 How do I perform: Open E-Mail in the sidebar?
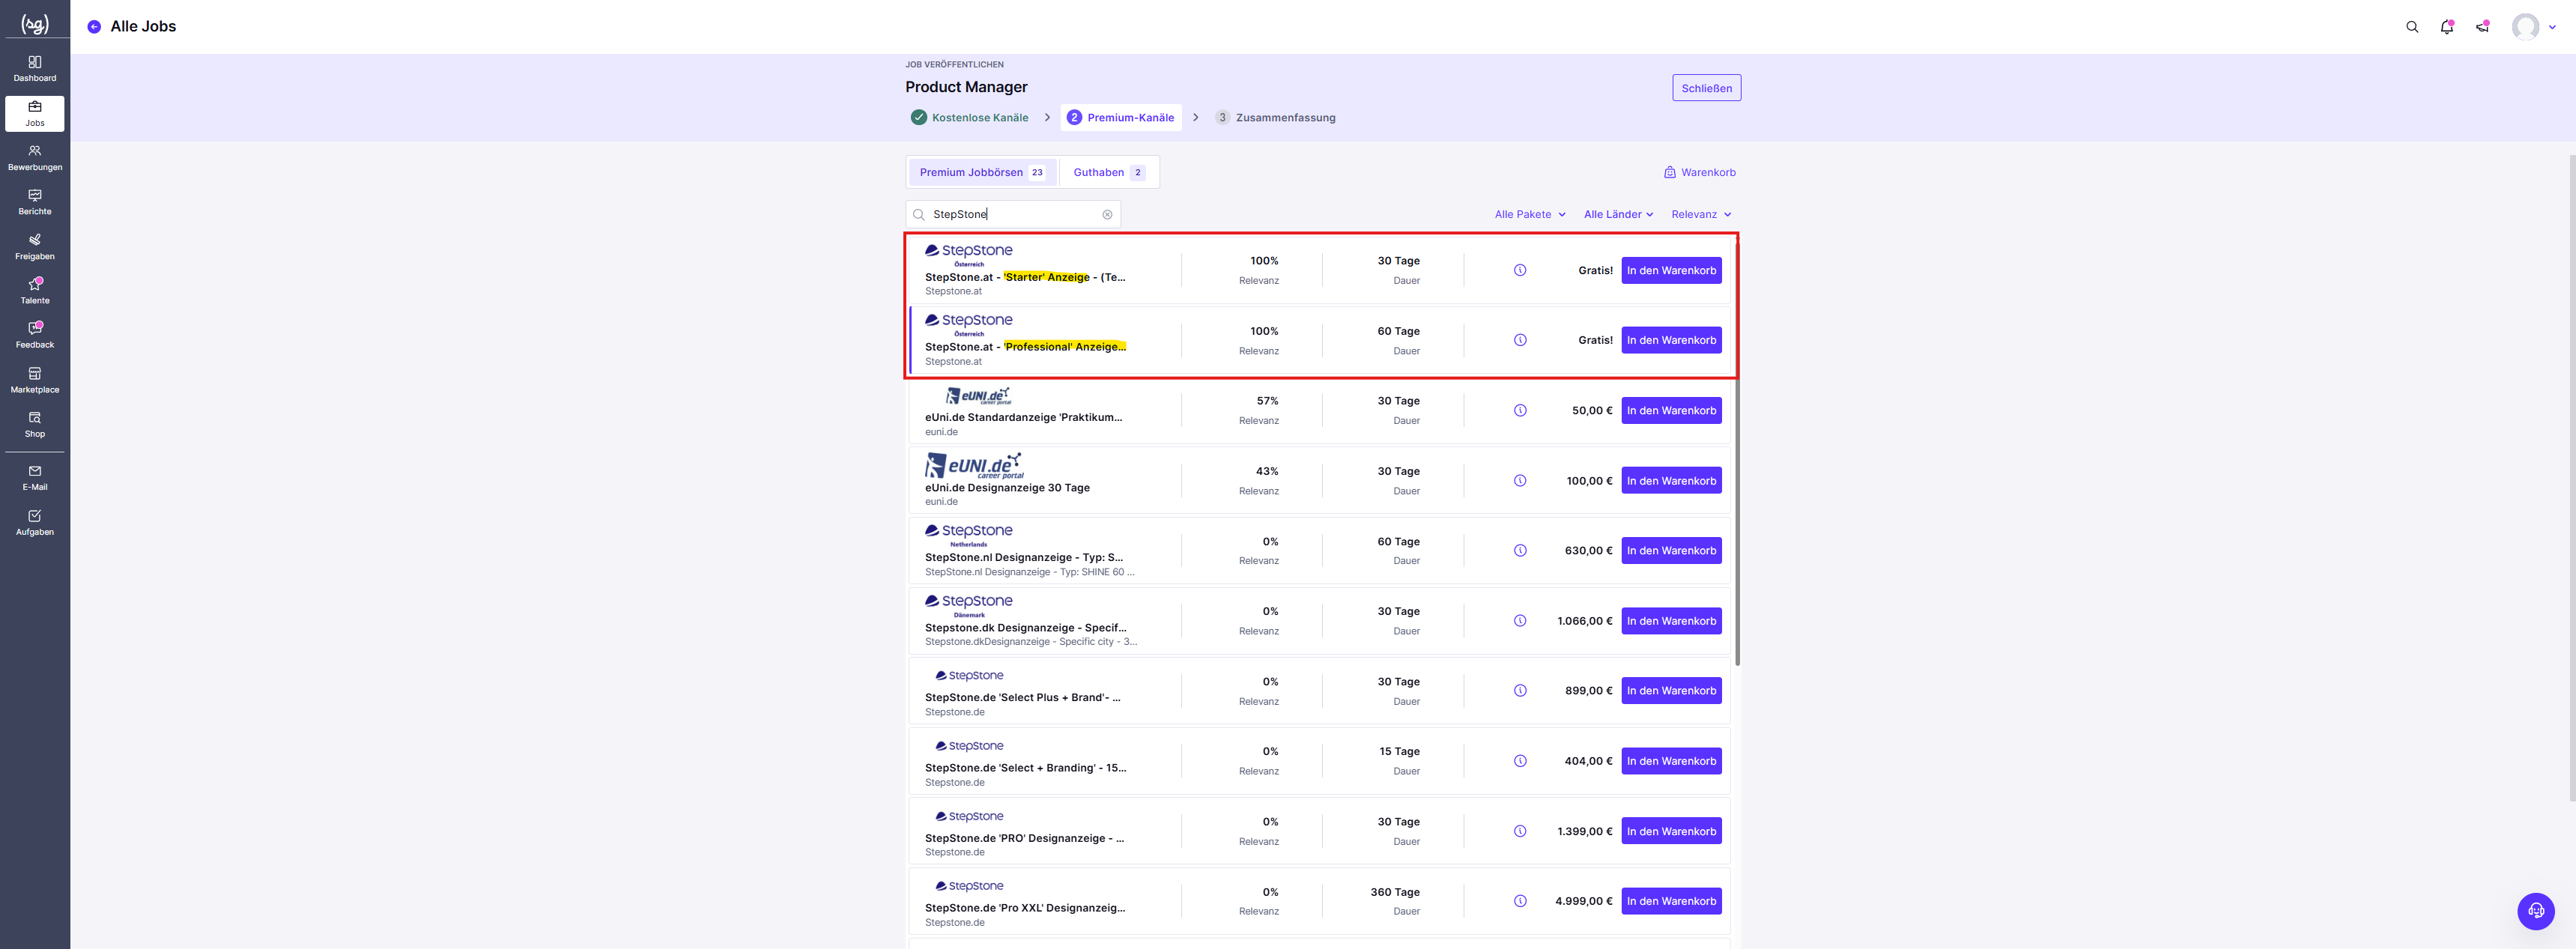(x=35, y=478)
